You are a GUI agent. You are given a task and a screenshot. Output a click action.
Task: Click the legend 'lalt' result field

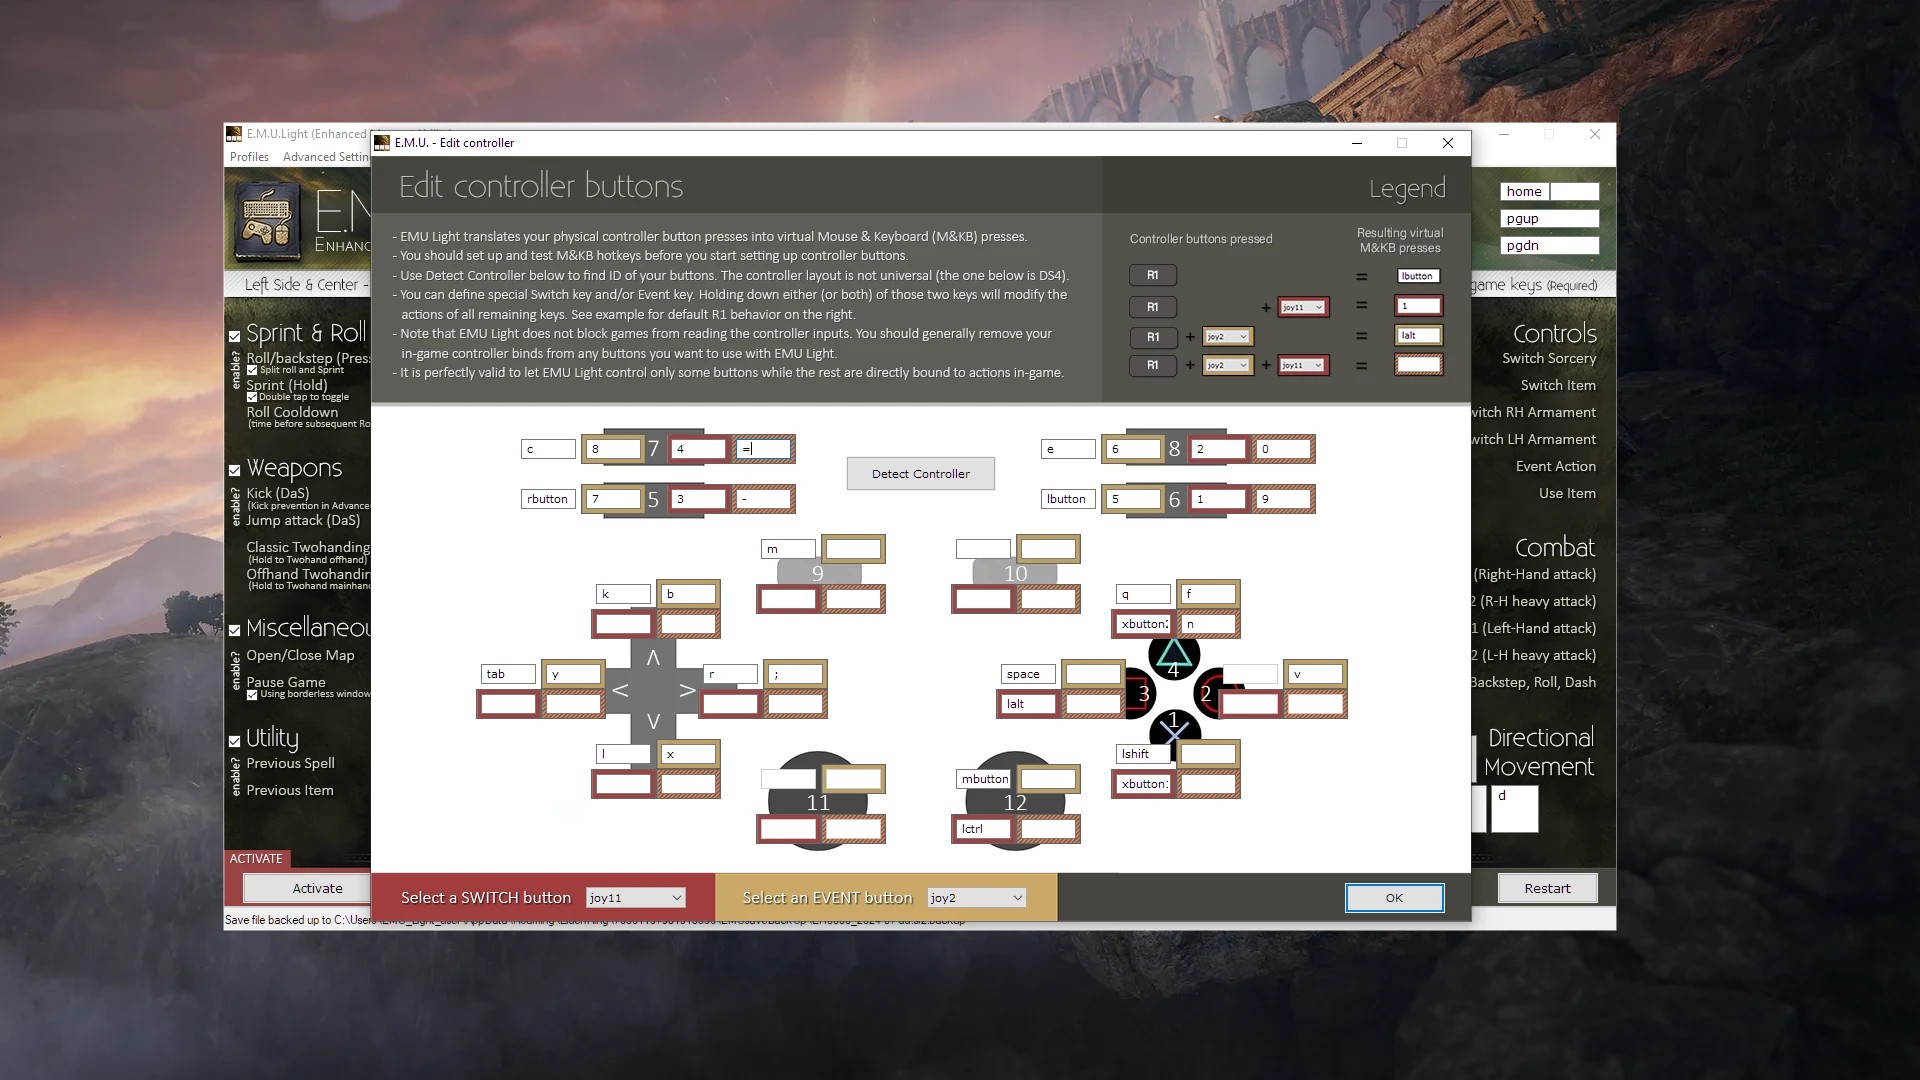click(x=1418, y=336)
